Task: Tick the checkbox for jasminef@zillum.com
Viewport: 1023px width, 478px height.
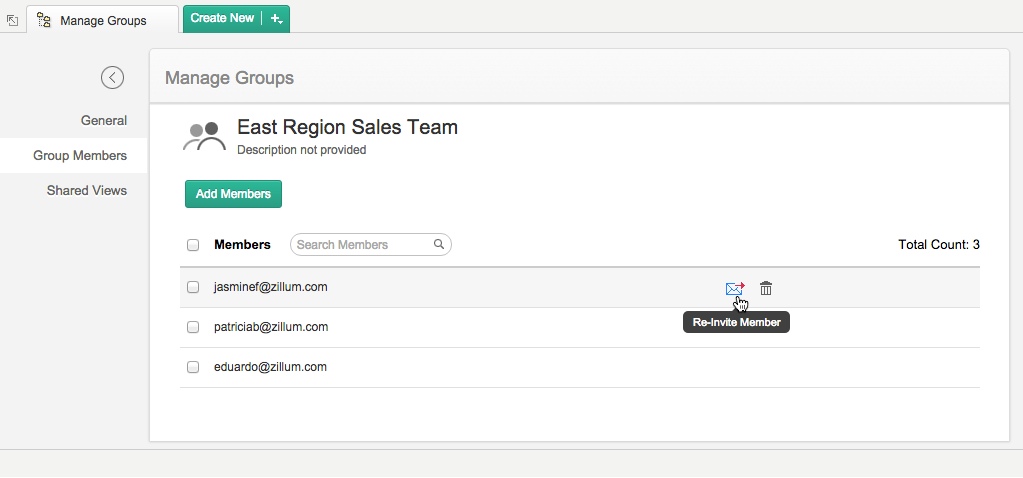Action: click(193, 287)
